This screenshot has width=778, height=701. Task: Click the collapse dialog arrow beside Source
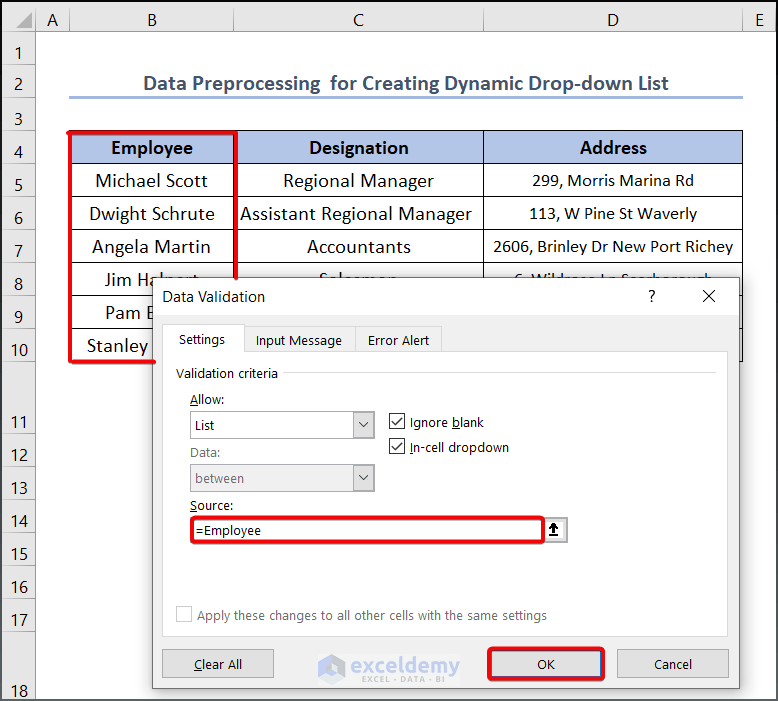pyautogui.click(x=555, y=530)
